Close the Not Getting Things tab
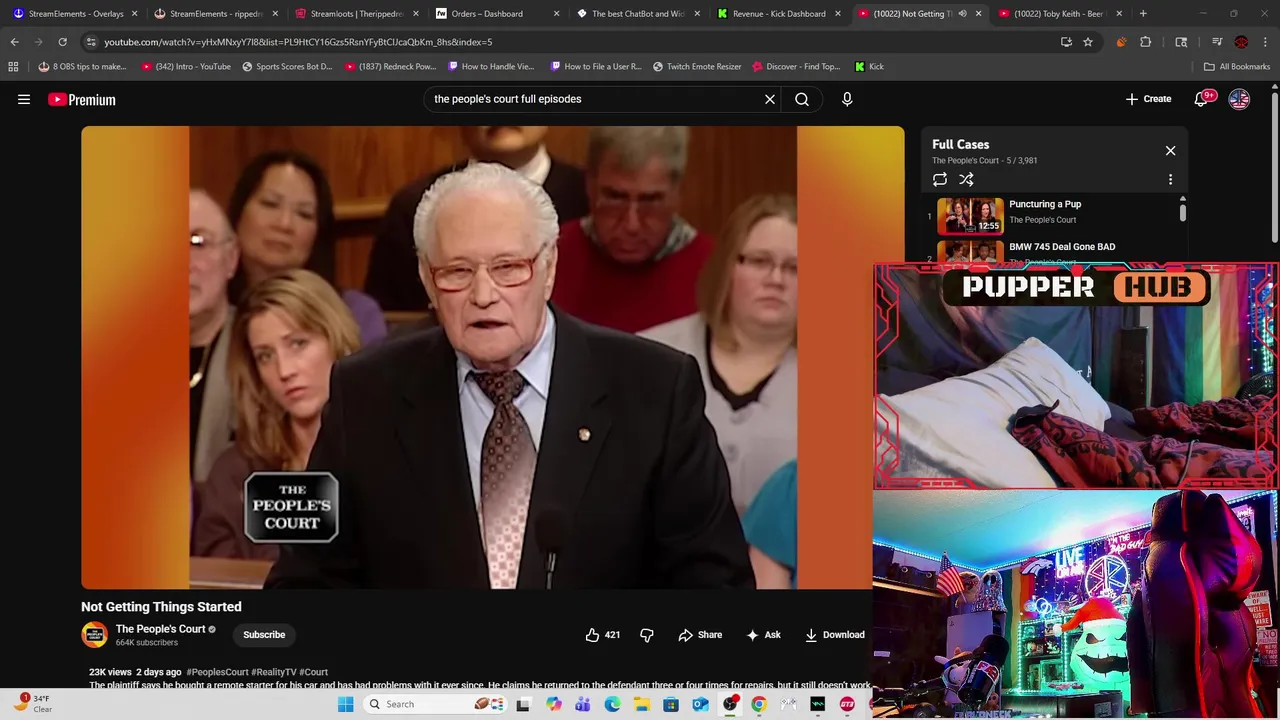 tap(978, 14)
